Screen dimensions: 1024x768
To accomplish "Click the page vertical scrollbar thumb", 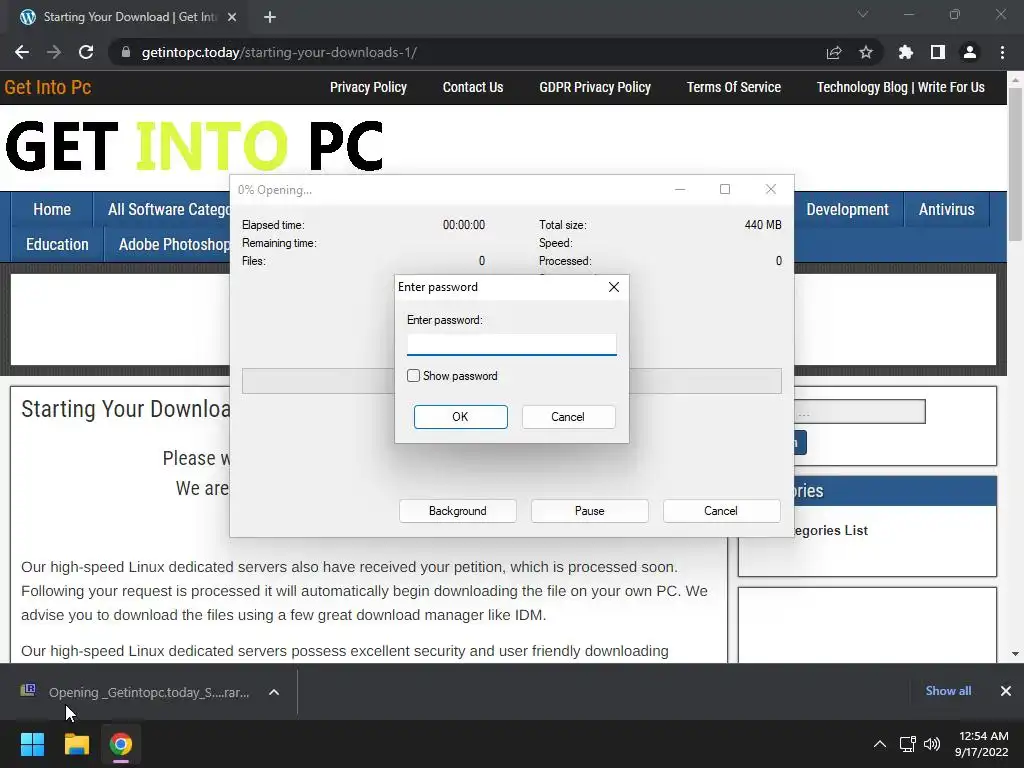I will 1015,163.
